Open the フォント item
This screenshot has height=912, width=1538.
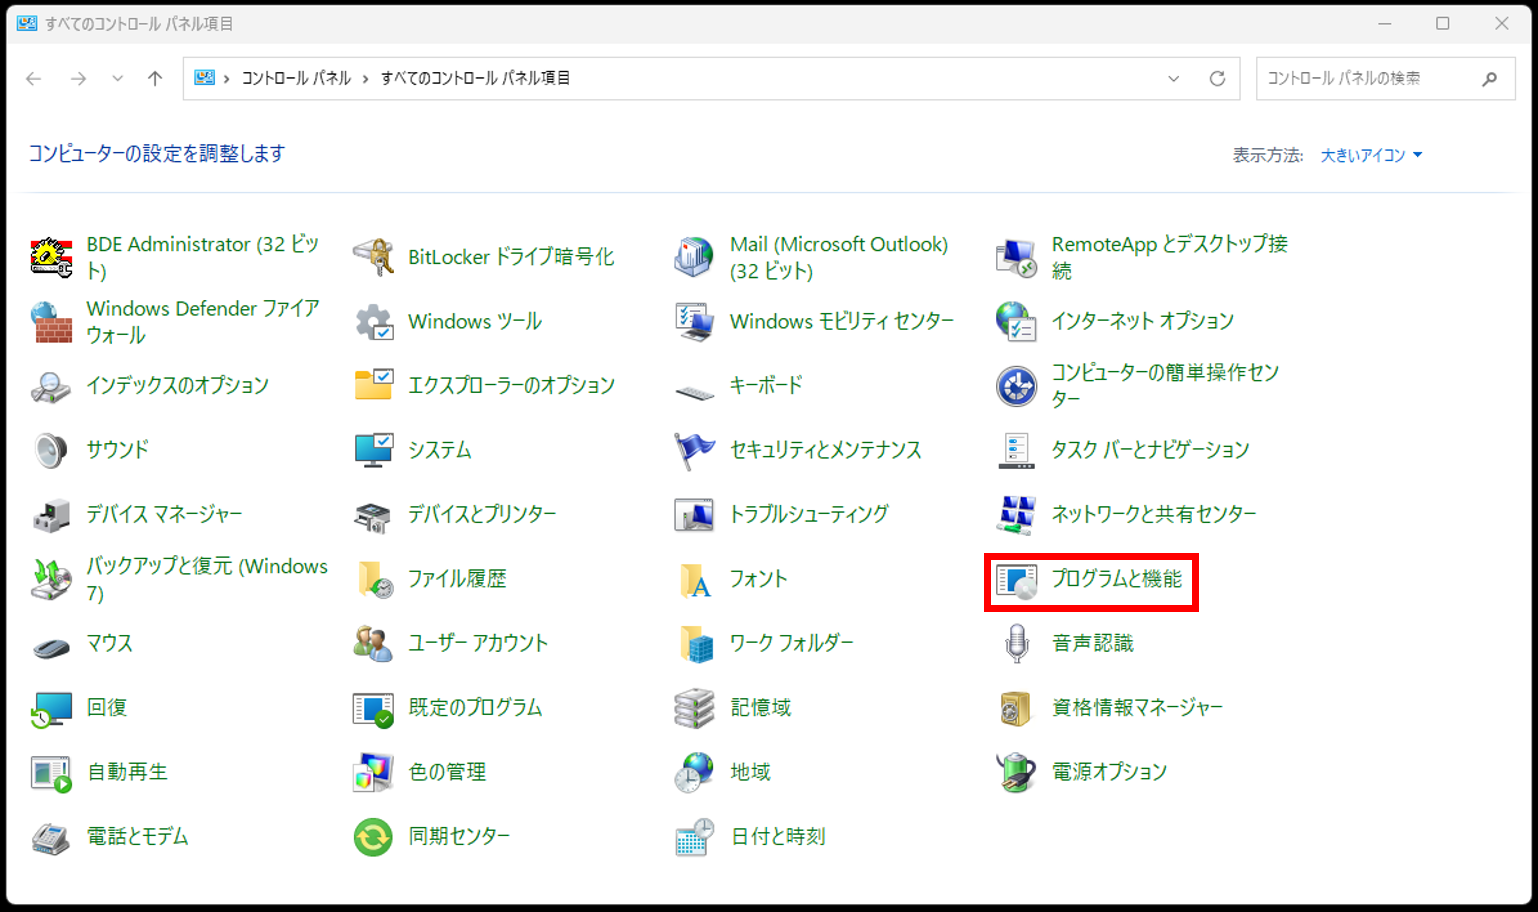757,578
